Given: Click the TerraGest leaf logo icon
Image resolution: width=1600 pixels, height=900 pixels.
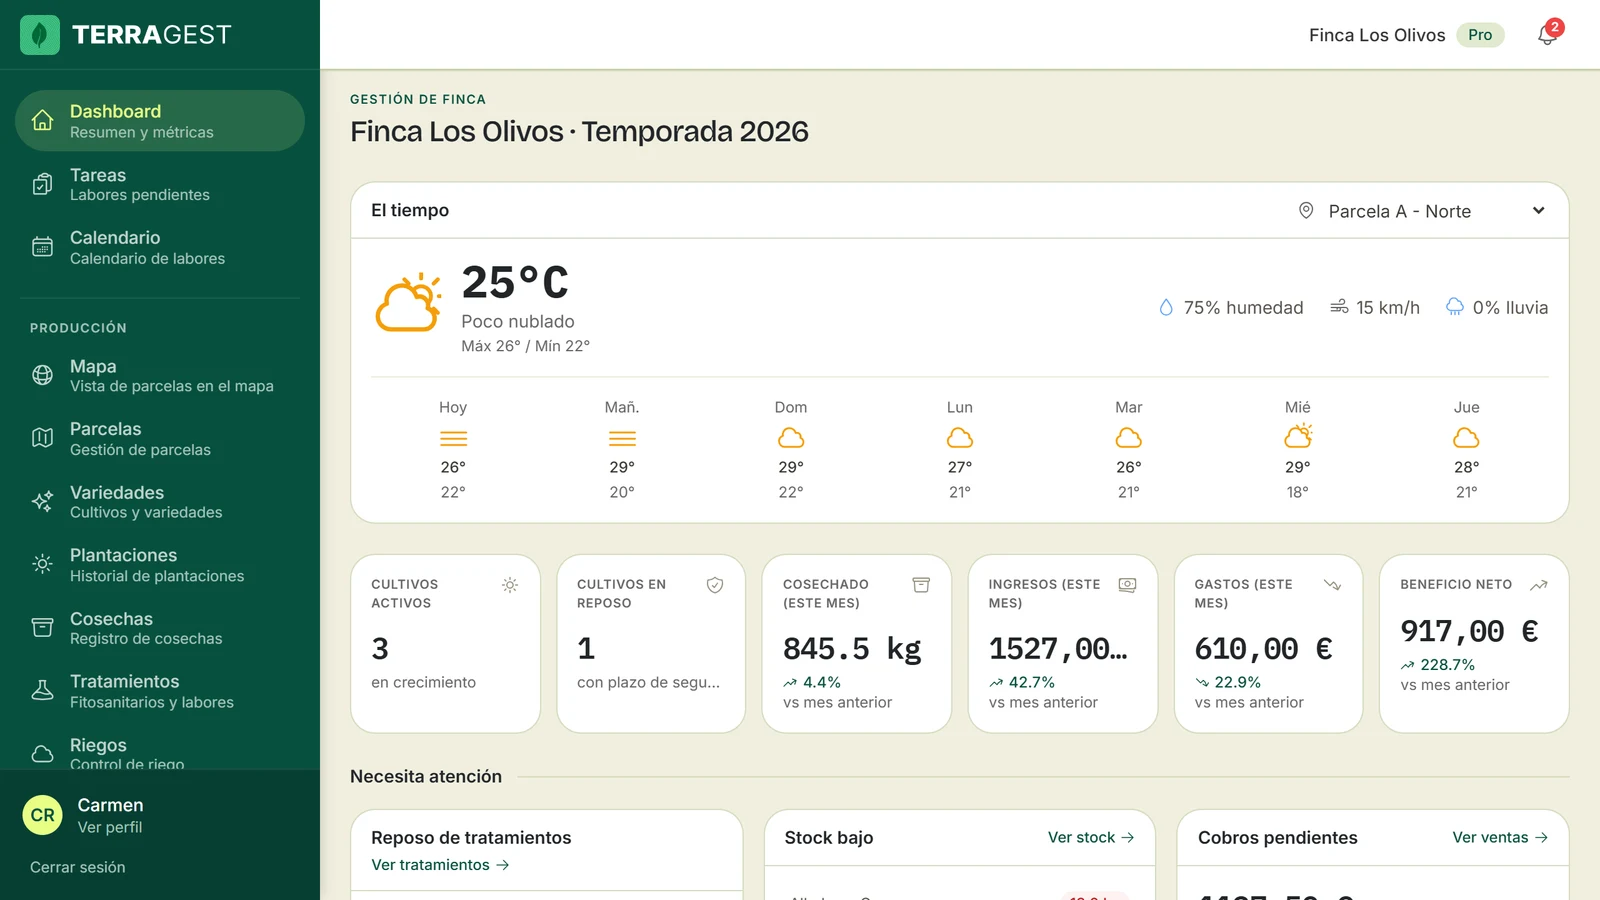Looking at the screenshot, I should 40,35.
